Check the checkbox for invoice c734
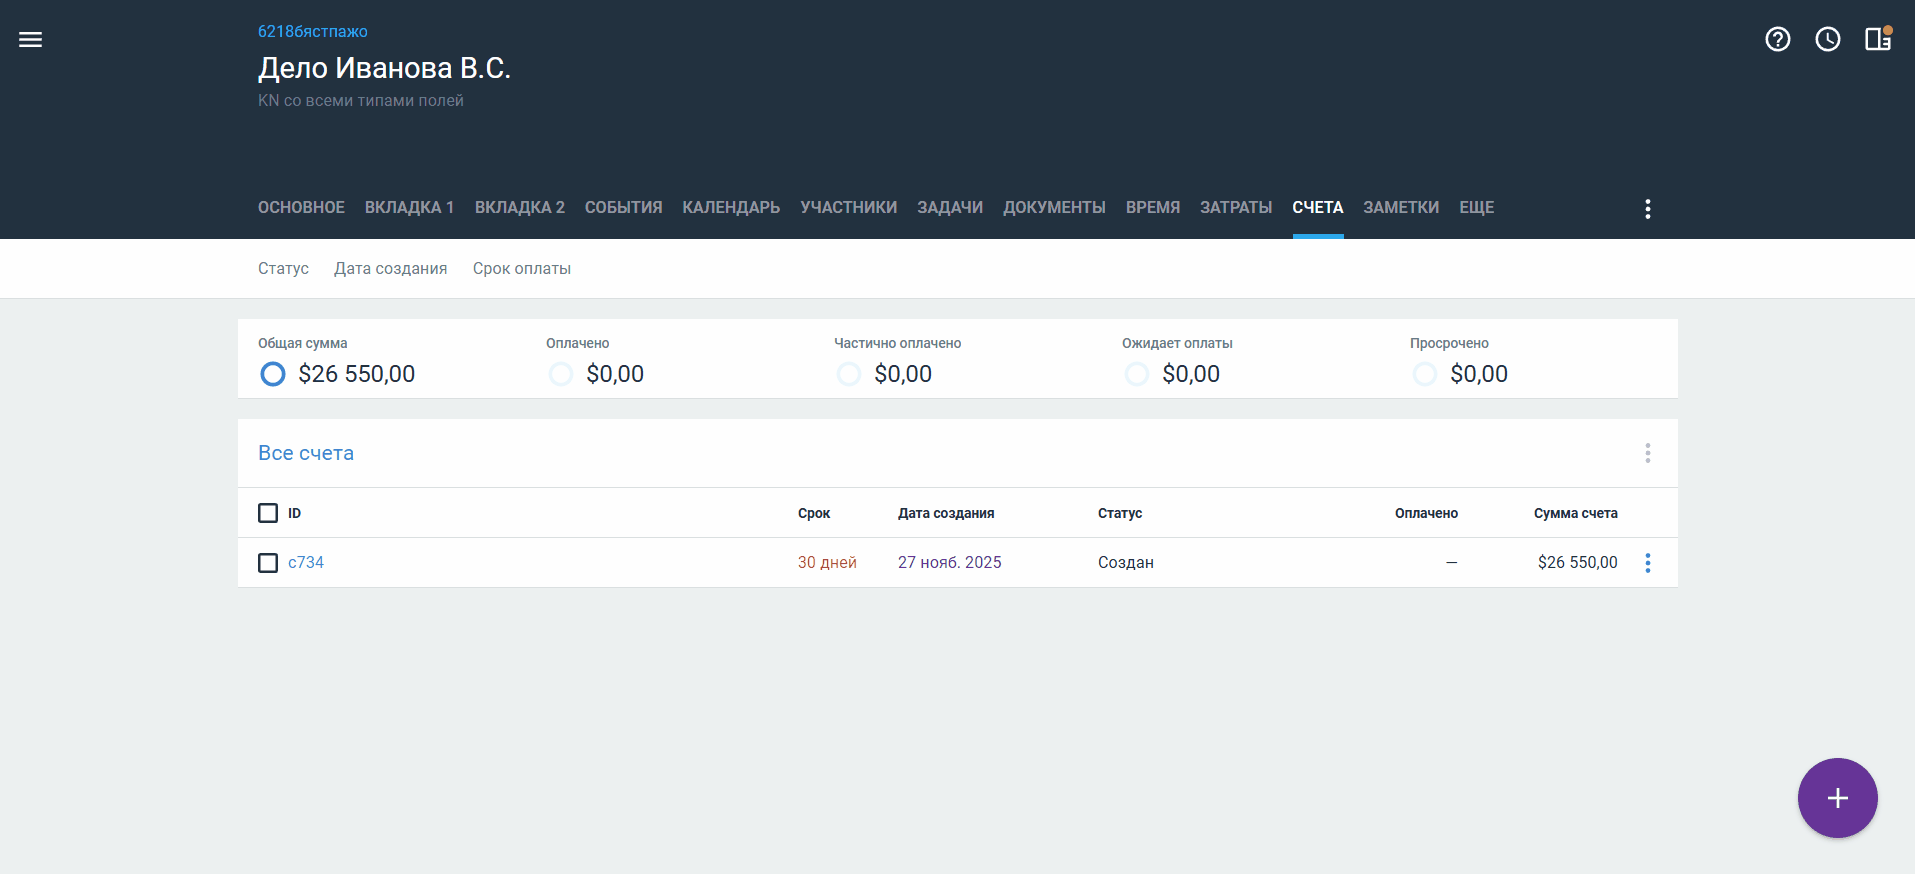 point(268,563)
